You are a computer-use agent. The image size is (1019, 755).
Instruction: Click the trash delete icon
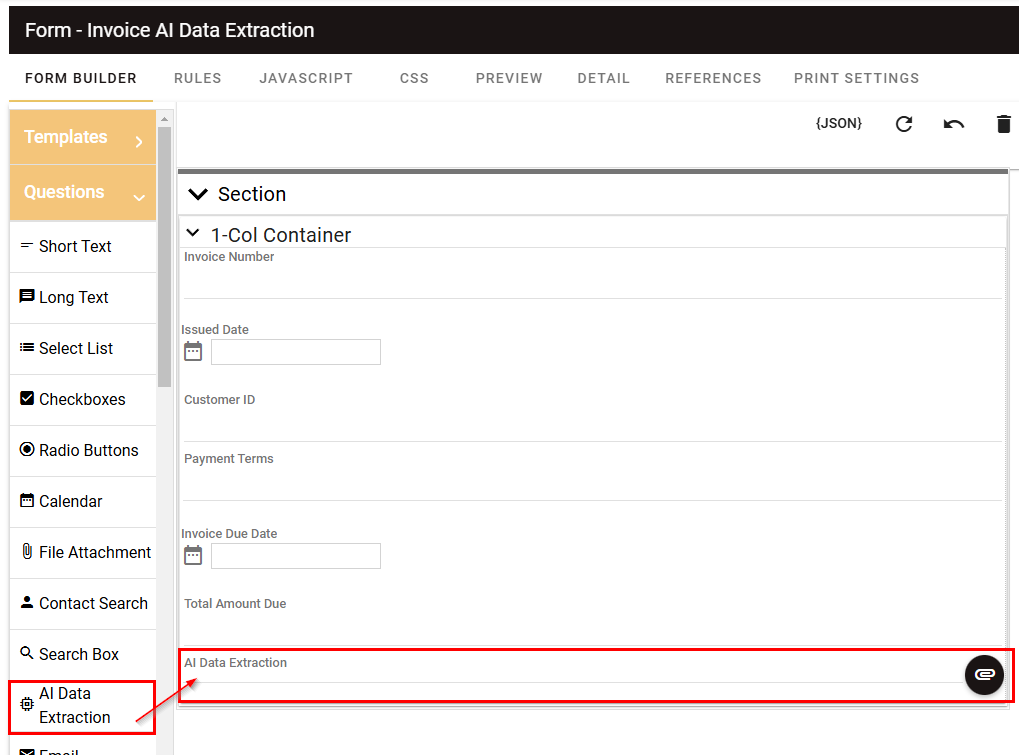(1003, 123)
